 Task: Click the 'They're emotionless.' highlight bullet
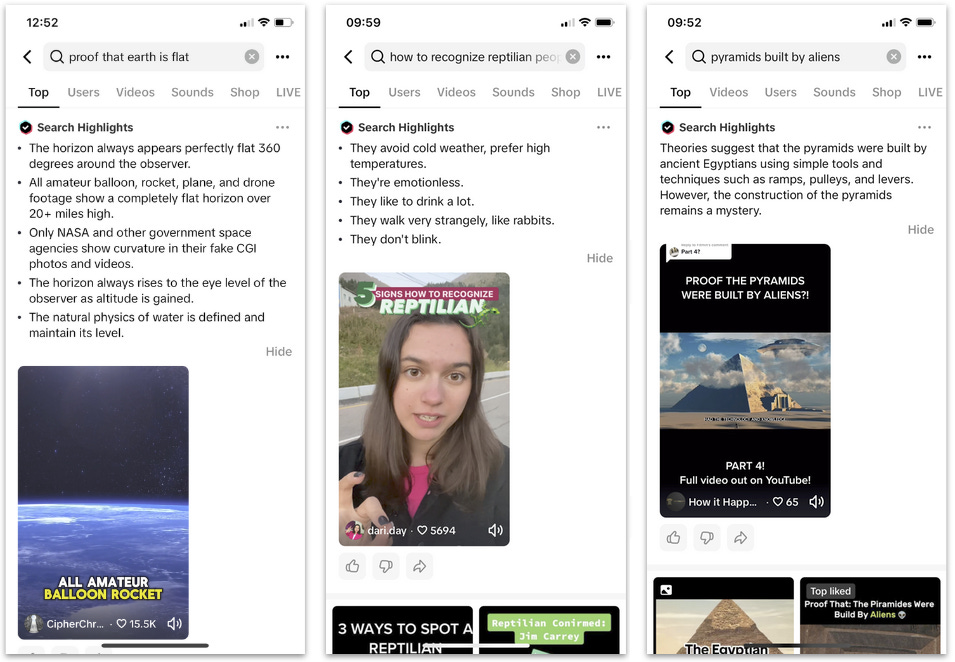point(406,183)
